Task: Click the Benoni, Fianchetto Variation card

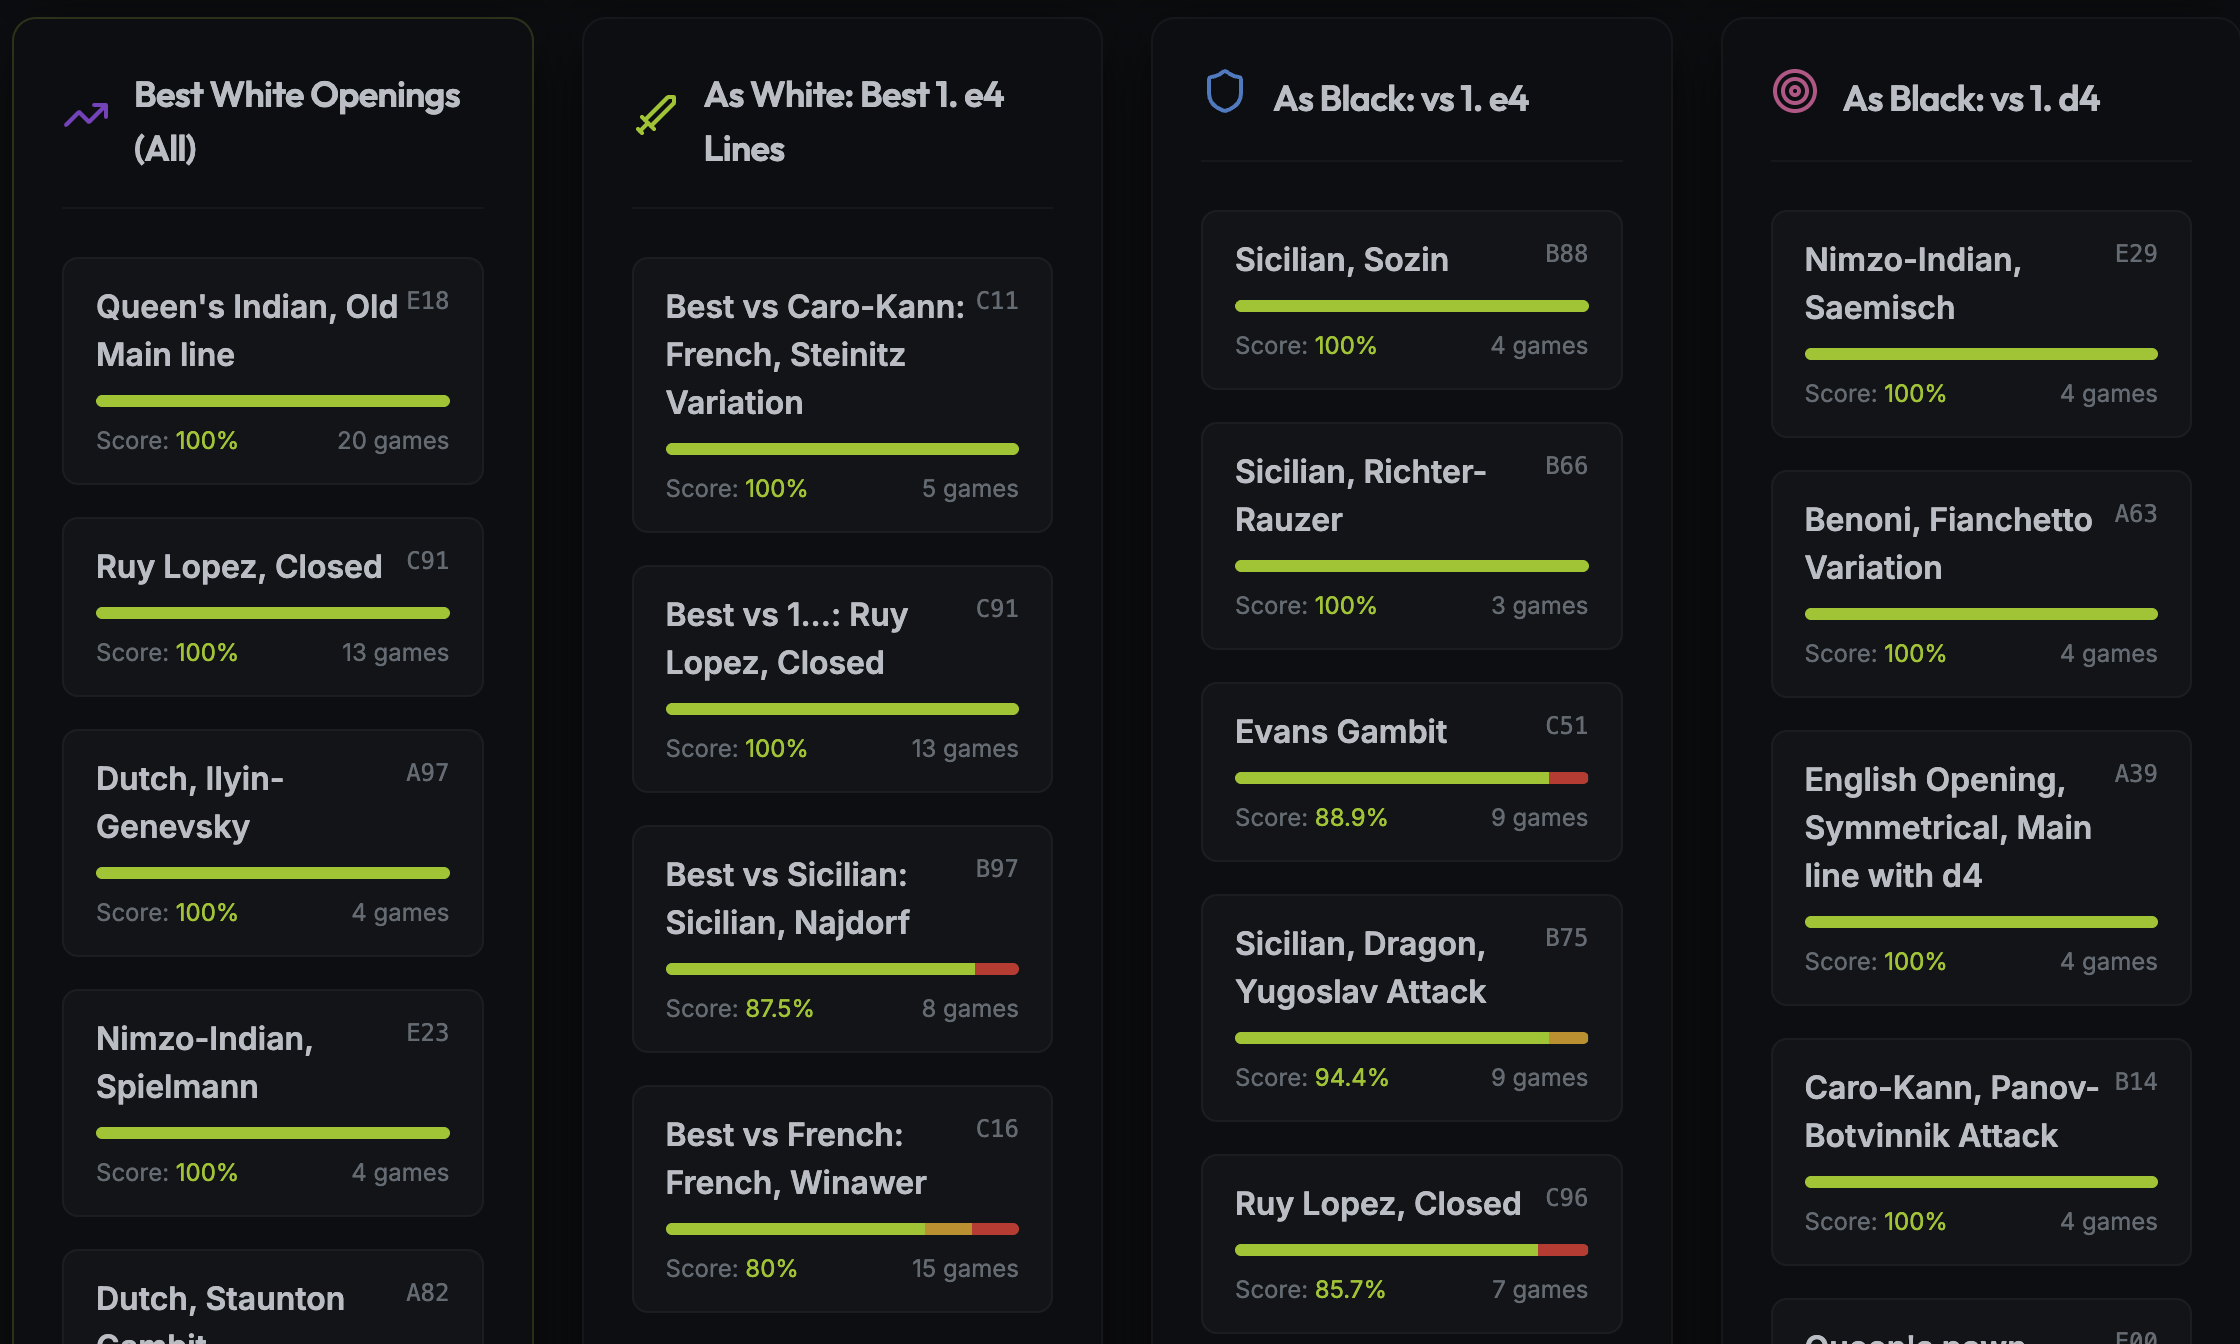Action: click(x=1980, y=583)
